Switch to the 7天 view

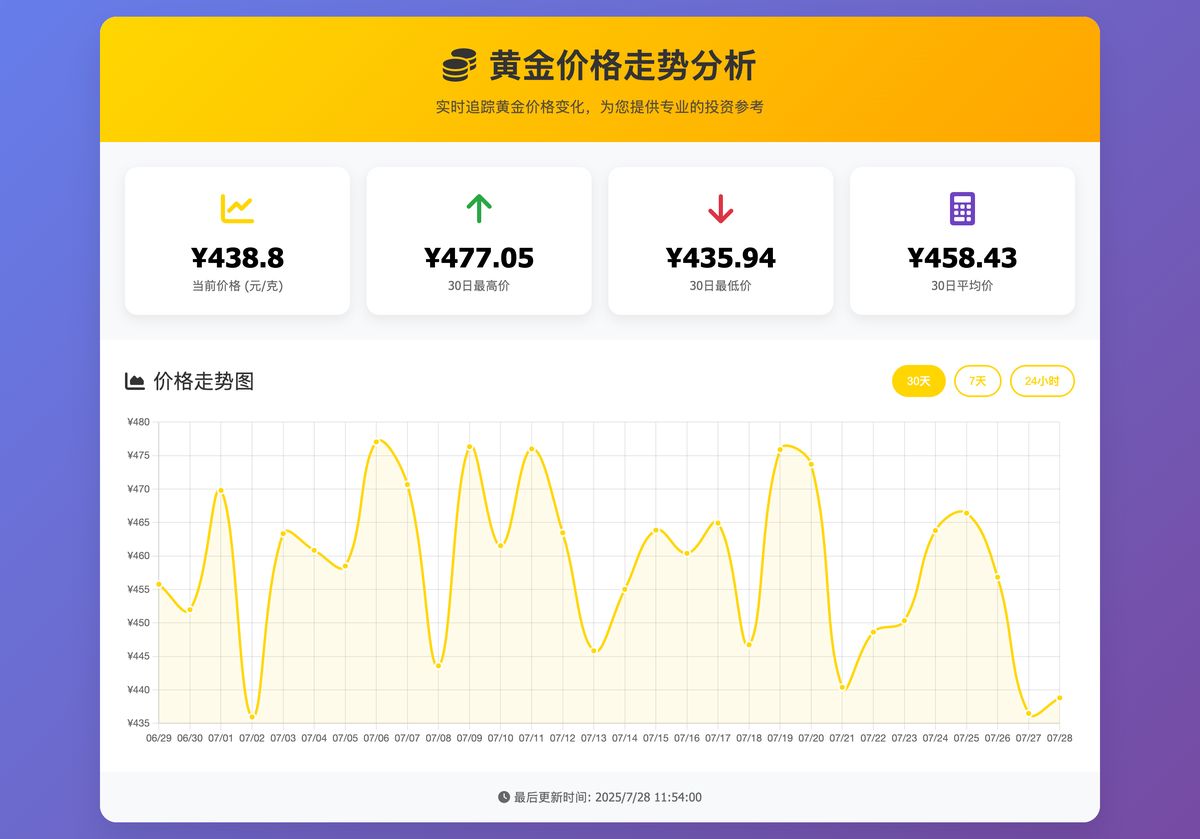977,381
